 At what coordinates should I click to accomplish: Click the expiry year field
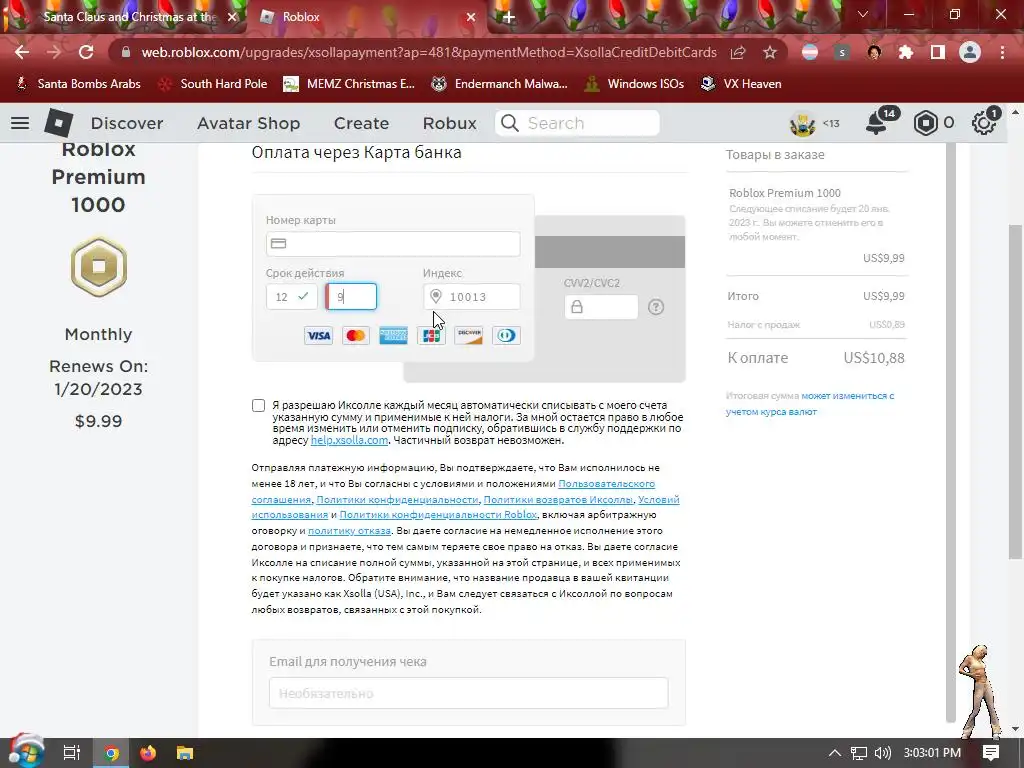[x=351, y=296]
